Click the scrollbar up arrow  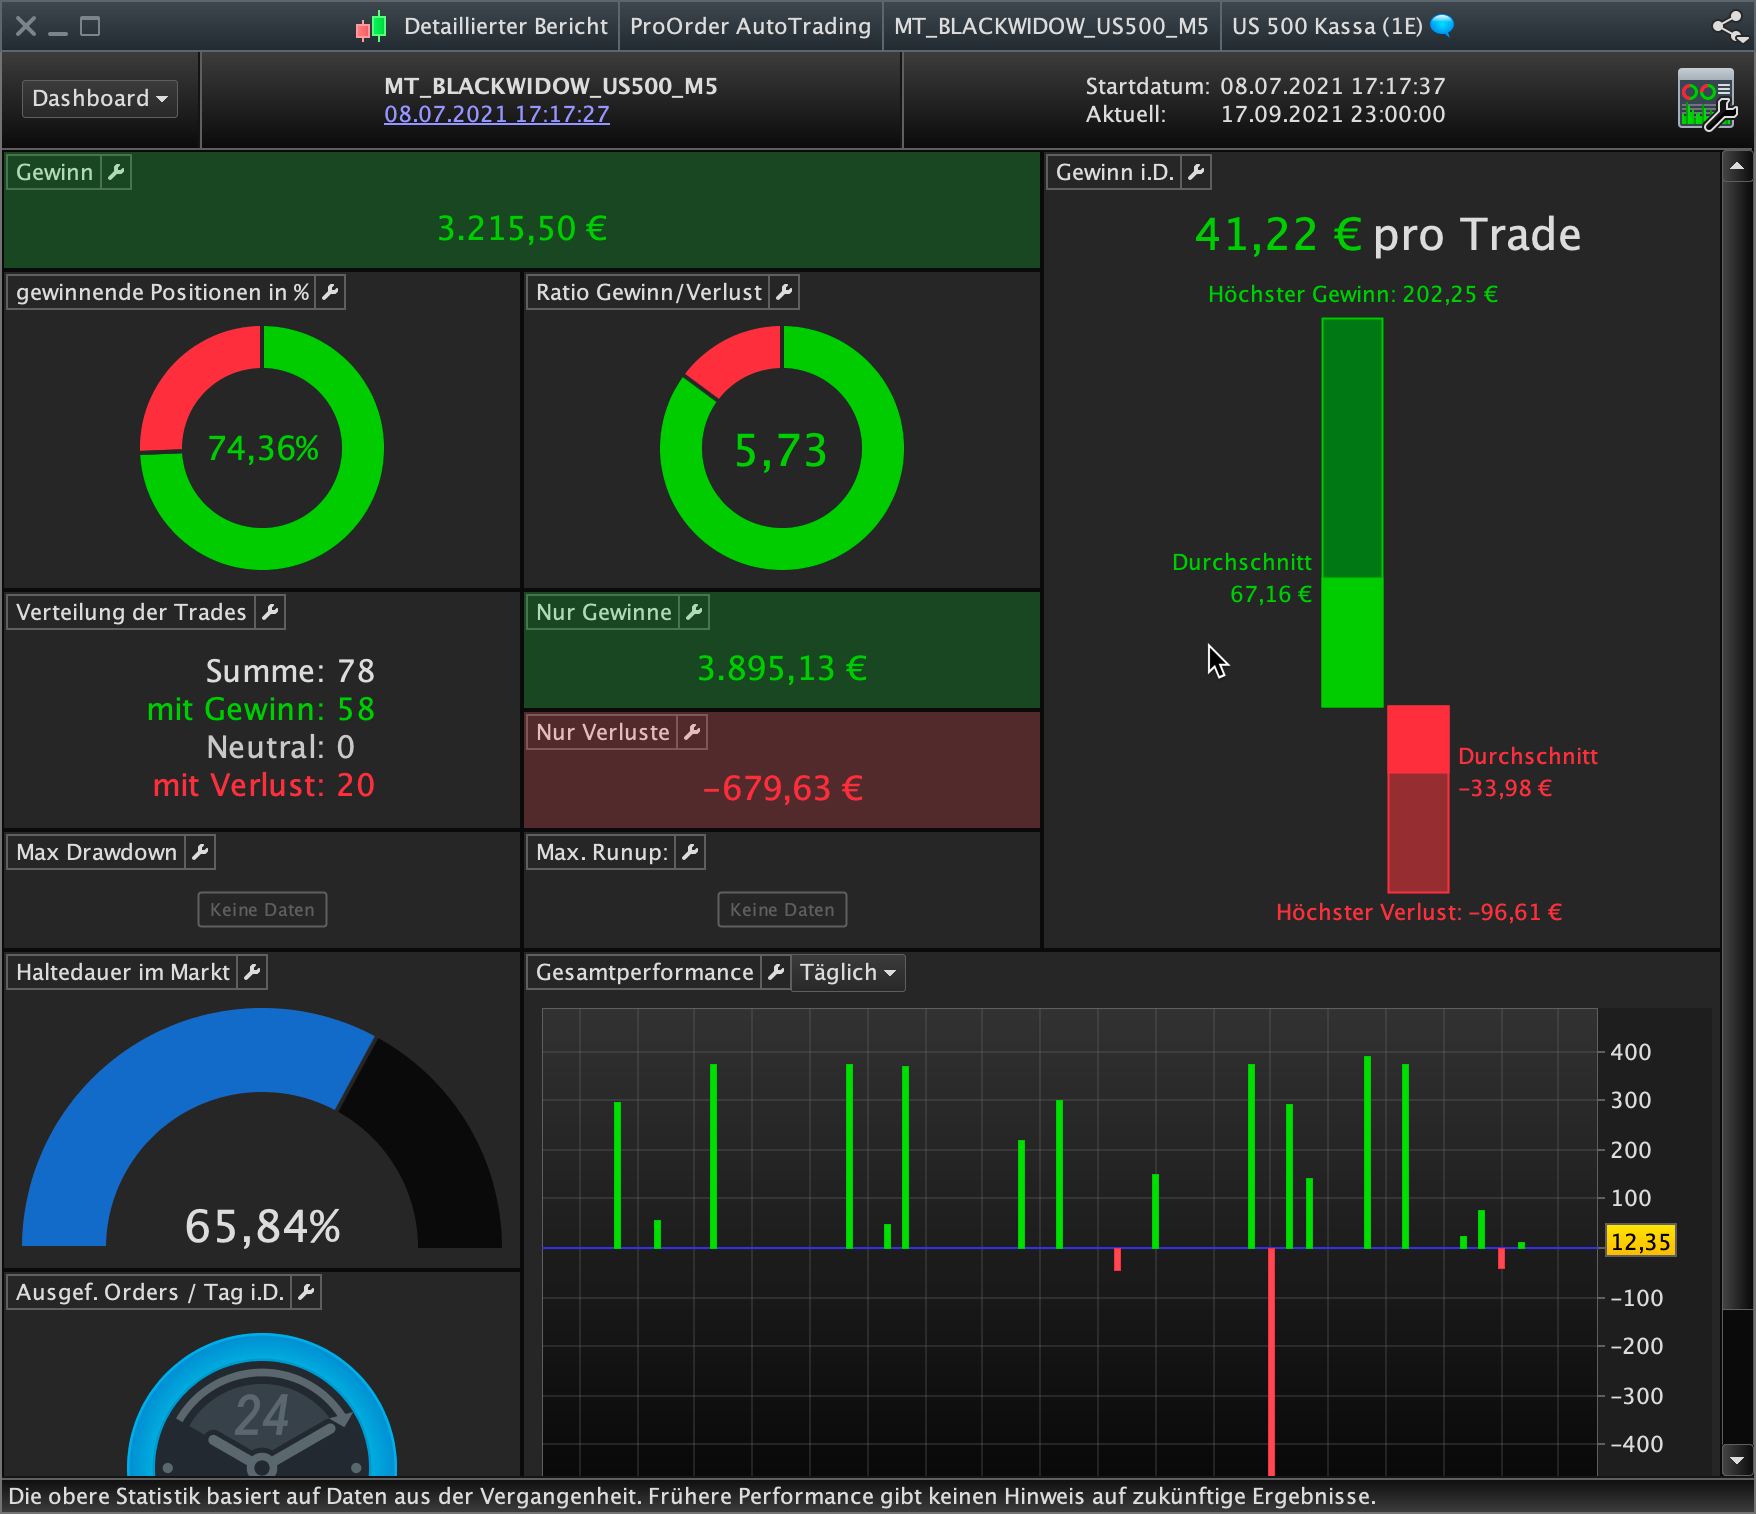[x=1737, y=166]
